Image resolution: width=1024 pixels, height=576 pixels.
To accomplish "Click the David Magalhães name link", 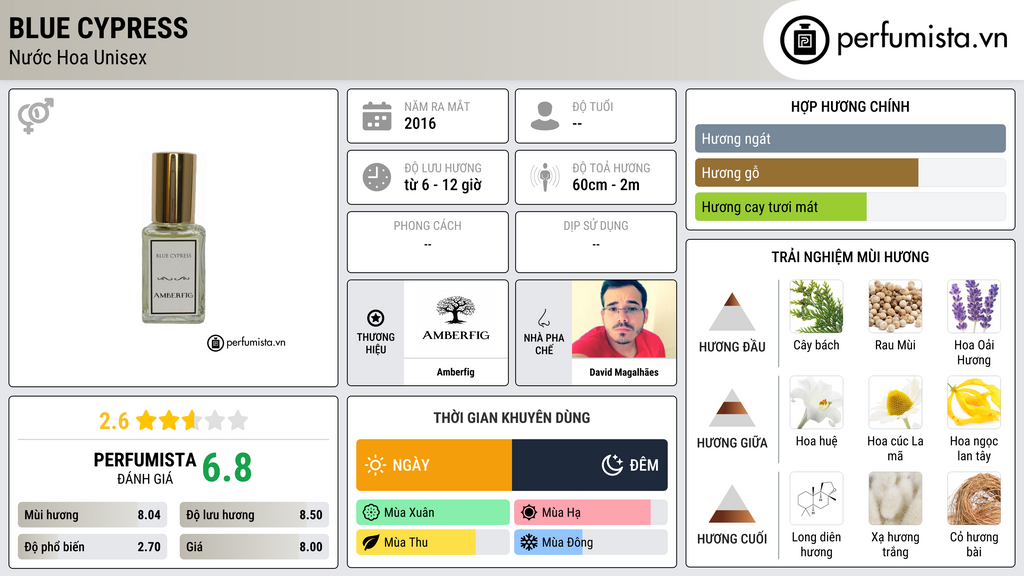I will click(x=624, y=372).
